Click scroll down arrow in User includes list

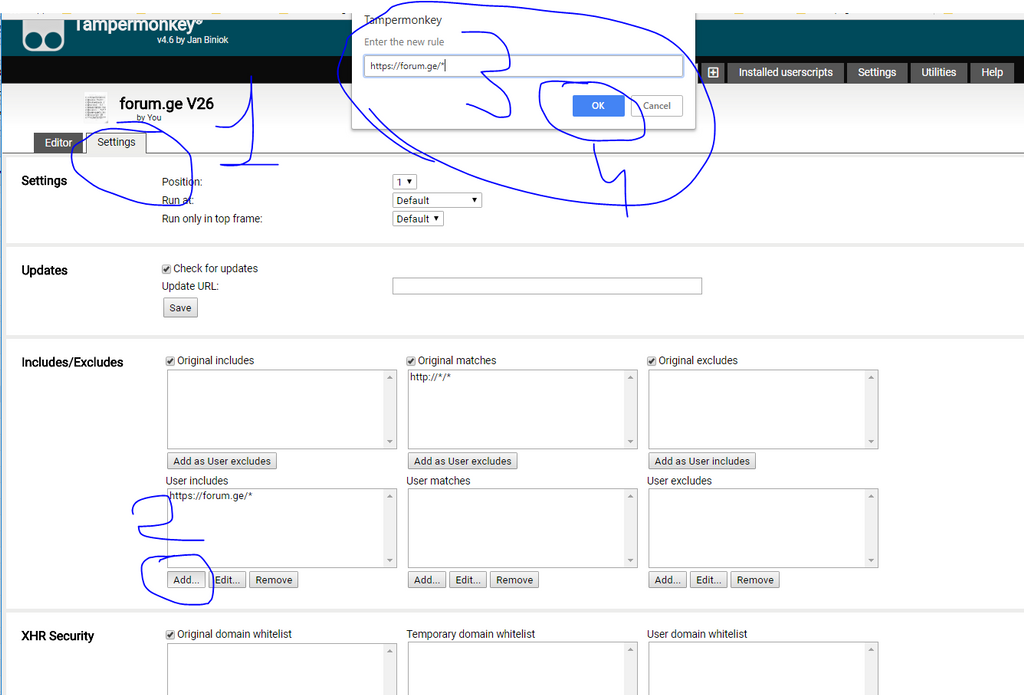tap(390, 560)
